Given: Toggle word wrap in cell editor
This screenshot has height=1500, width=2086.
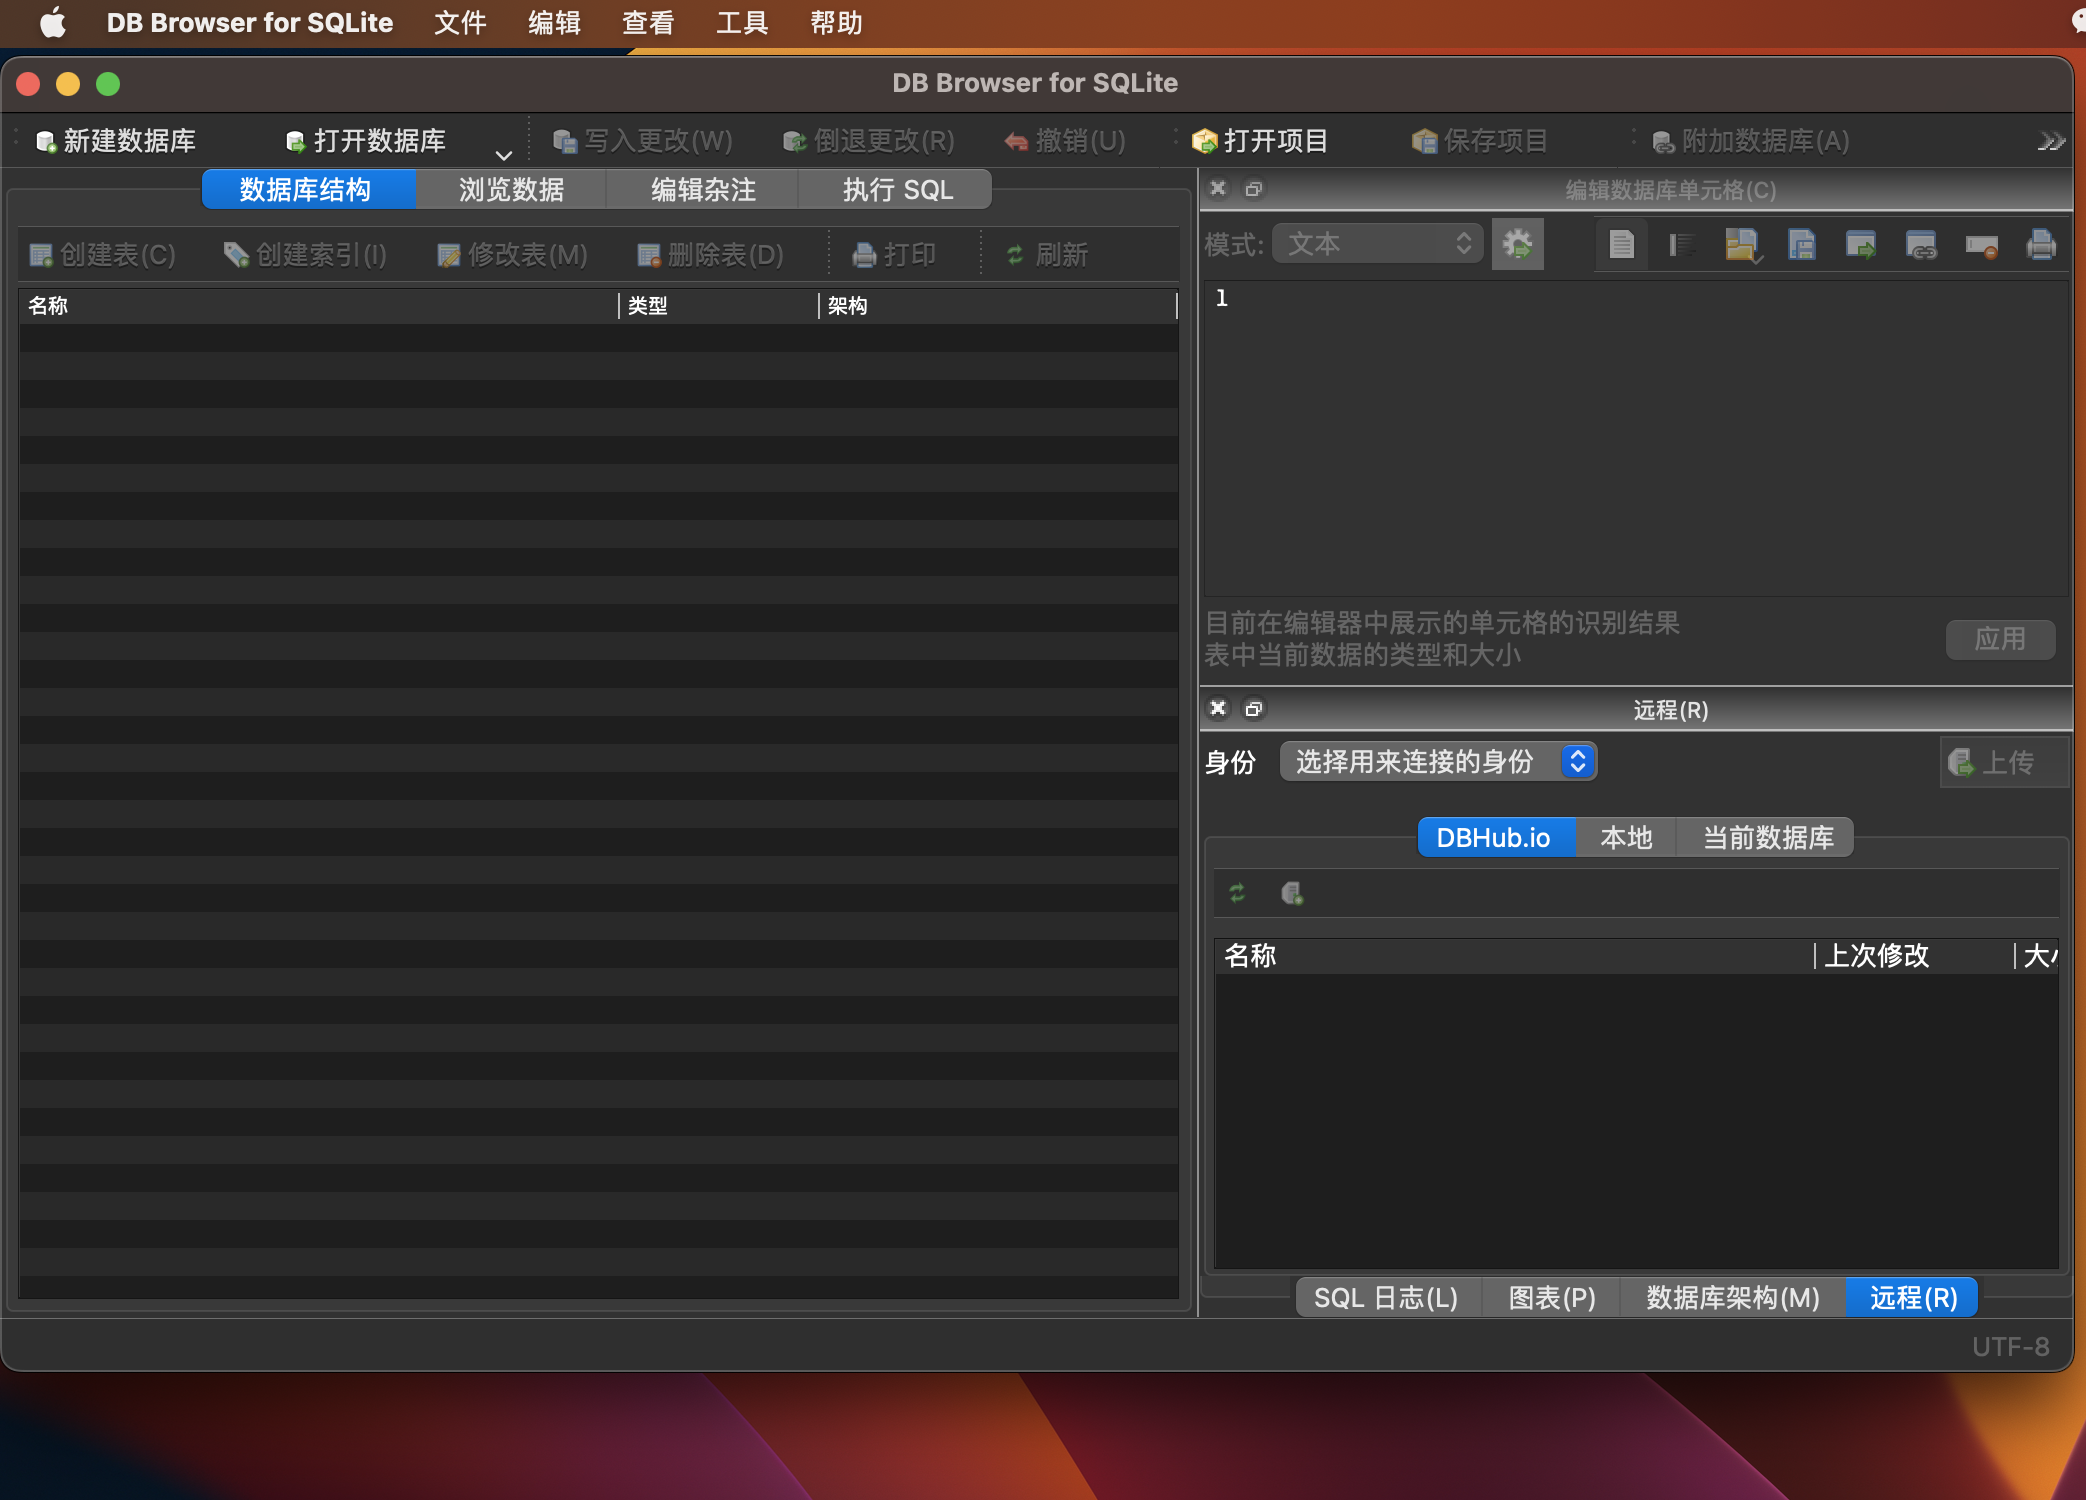Looking at the screenshot, I should (x=1681, y=245).
